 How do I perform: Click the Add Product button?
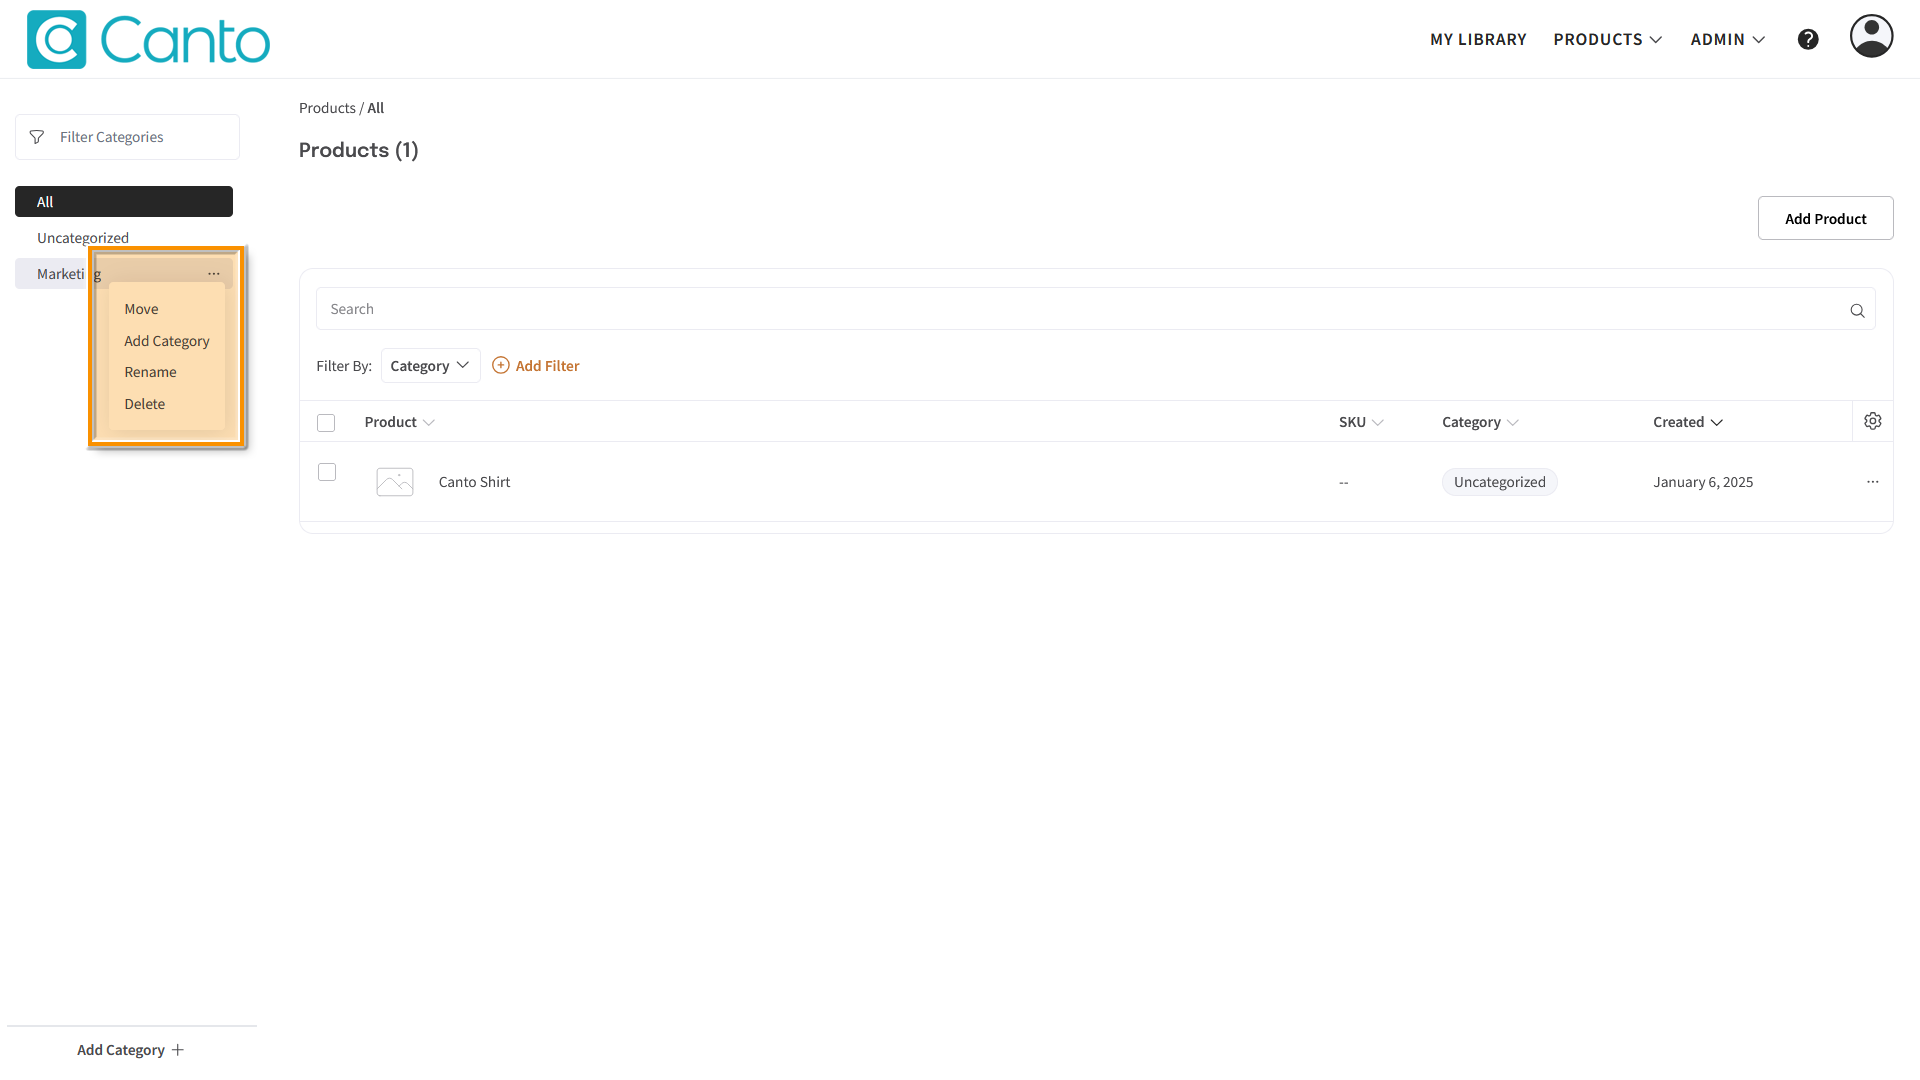coord(1825,218)
